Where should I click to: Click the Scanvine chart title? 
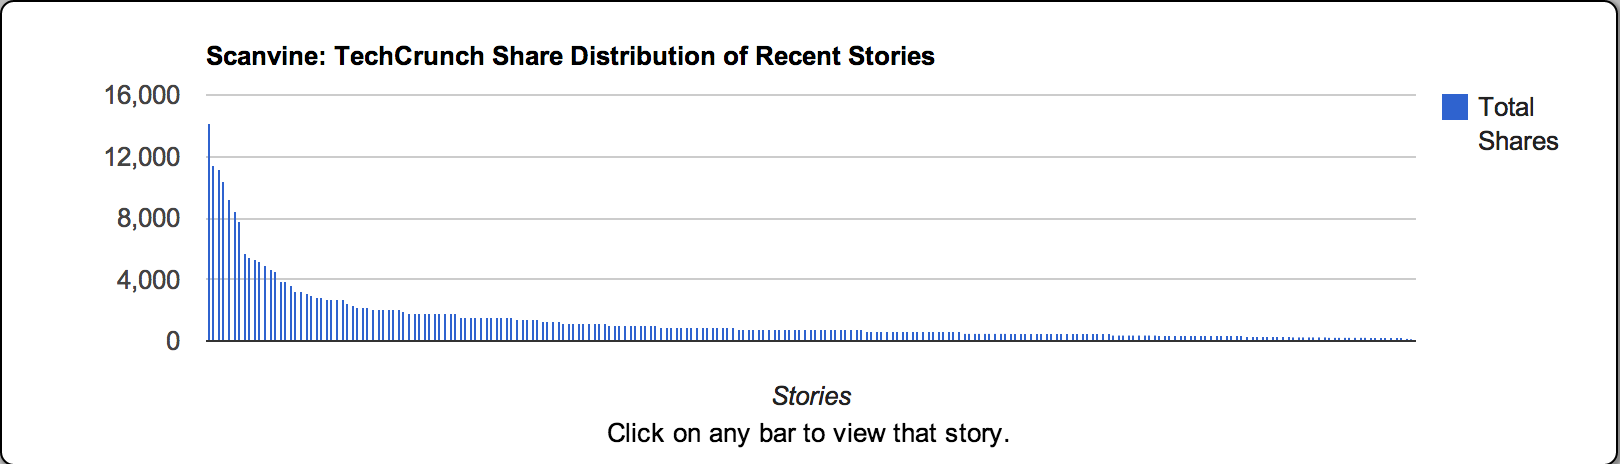(x=570, y=56)
